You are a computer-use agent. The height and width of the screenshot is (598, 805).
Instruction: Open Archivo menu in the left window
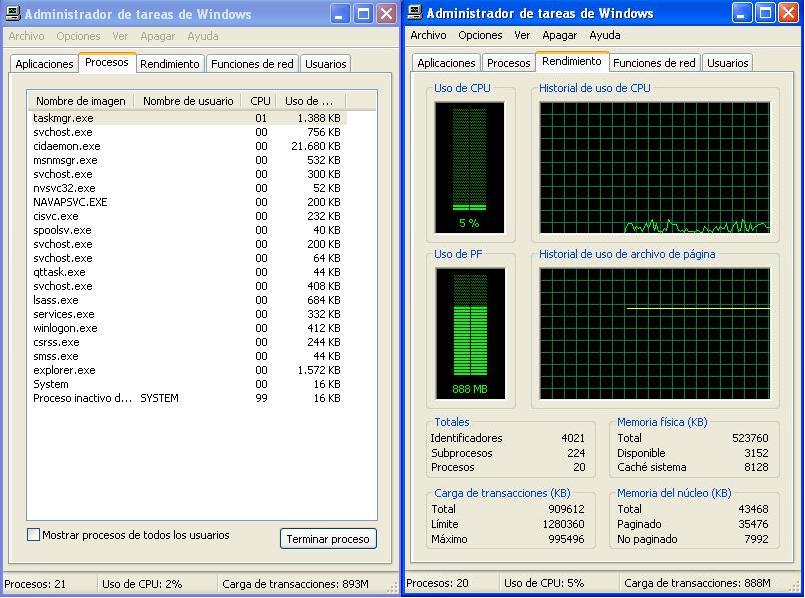tap(26, 36)
